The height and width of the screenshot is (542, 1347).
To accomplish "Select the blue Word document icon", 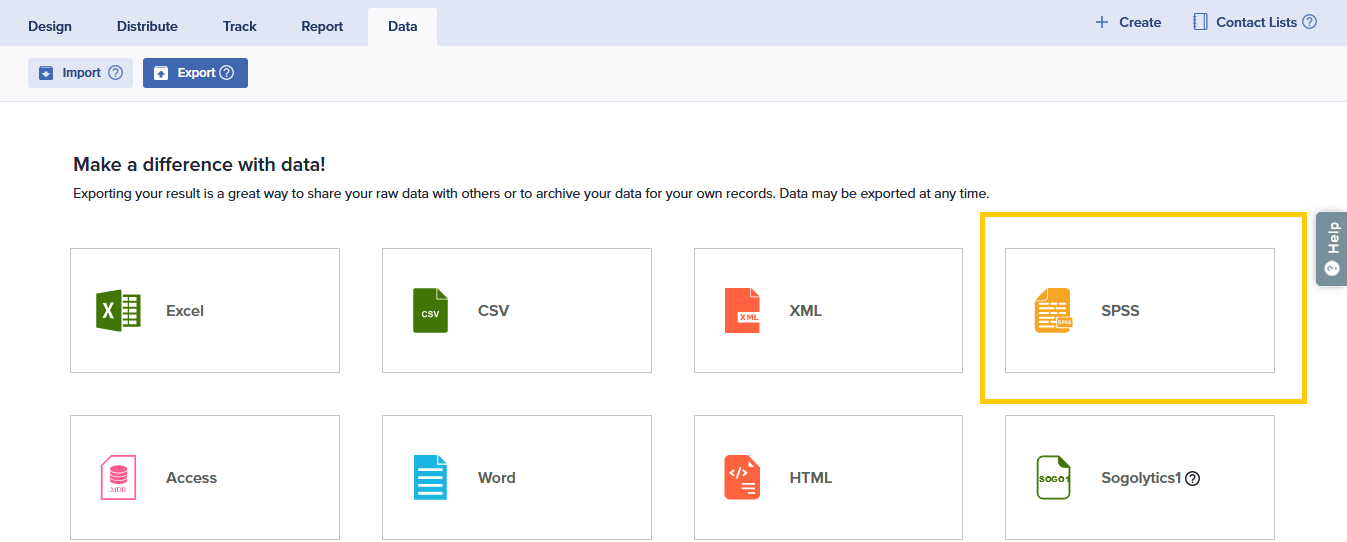I will tap(430, 478).
